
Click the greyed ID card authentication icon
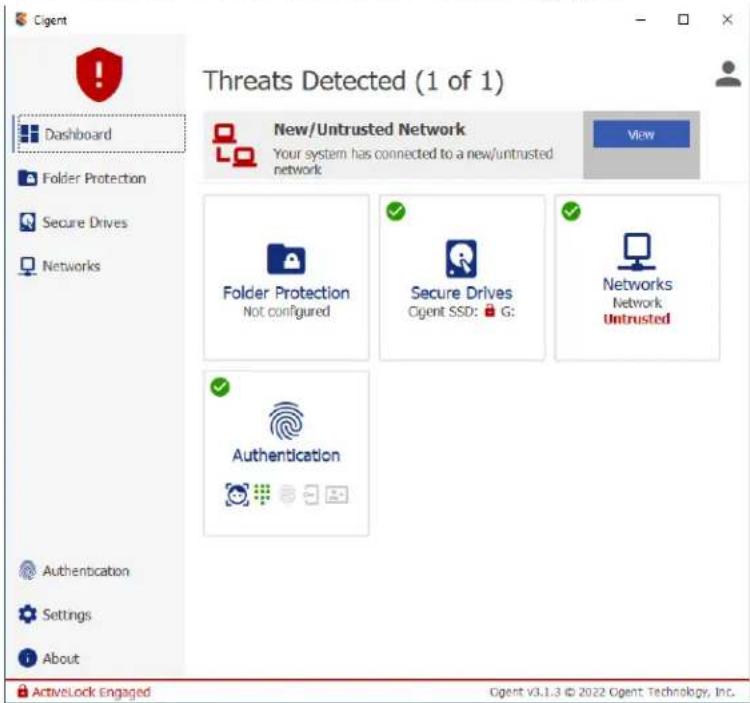pyautogui.click(x=337, y=494)
